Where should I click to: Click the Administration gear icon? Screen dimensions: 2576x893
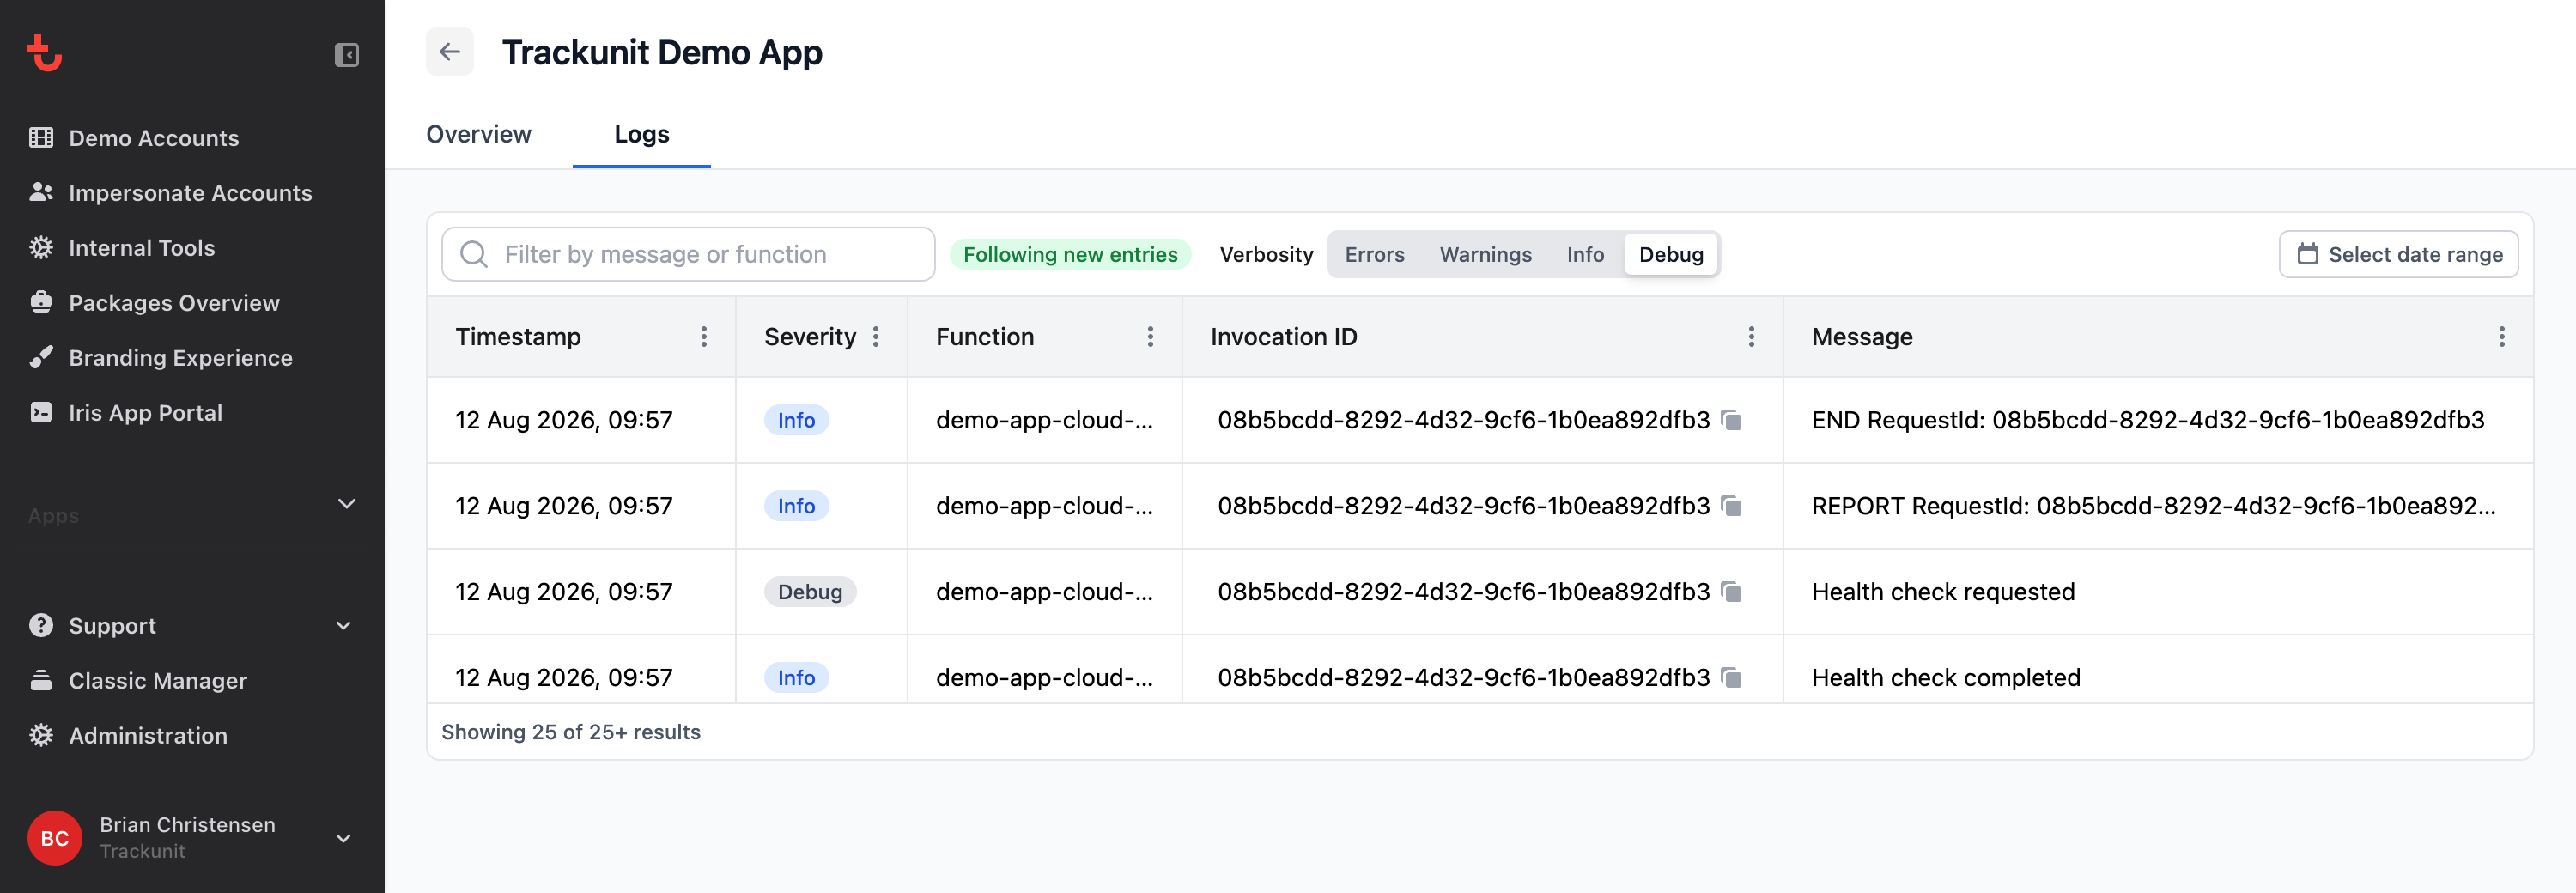pos(41,735)
